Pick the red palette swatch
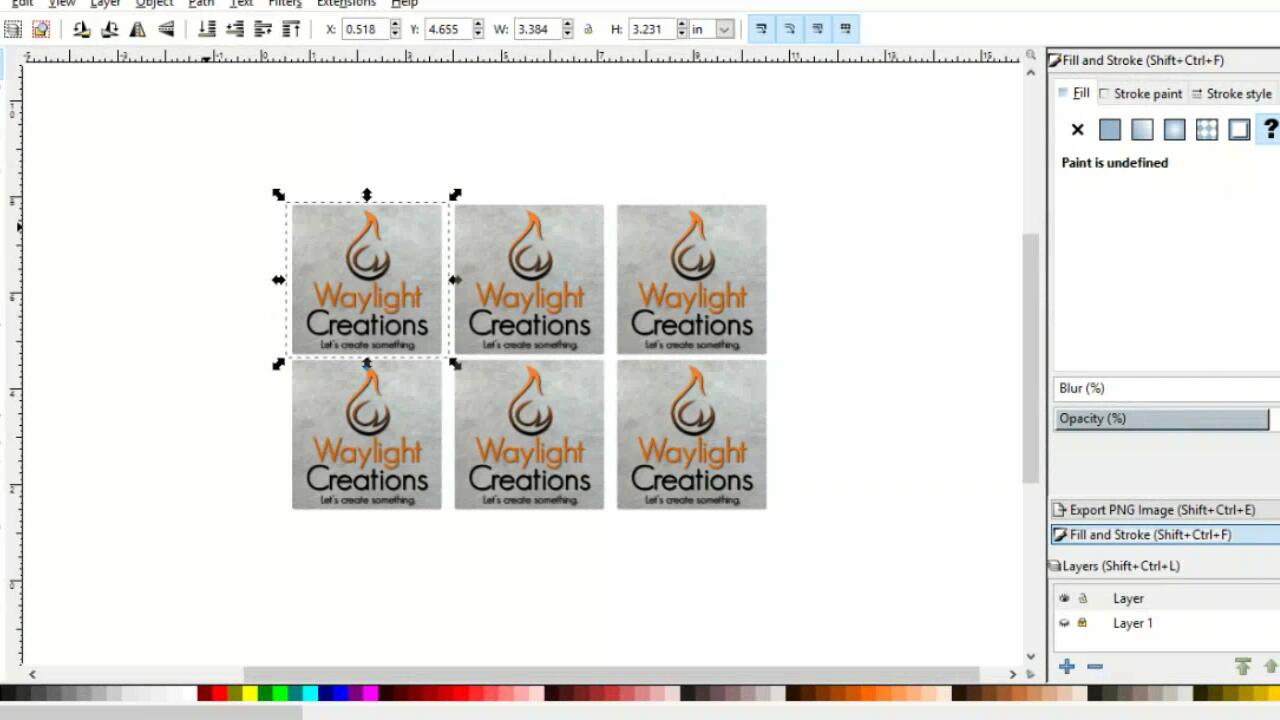The image size is (1280, 720). pos(219,693)
